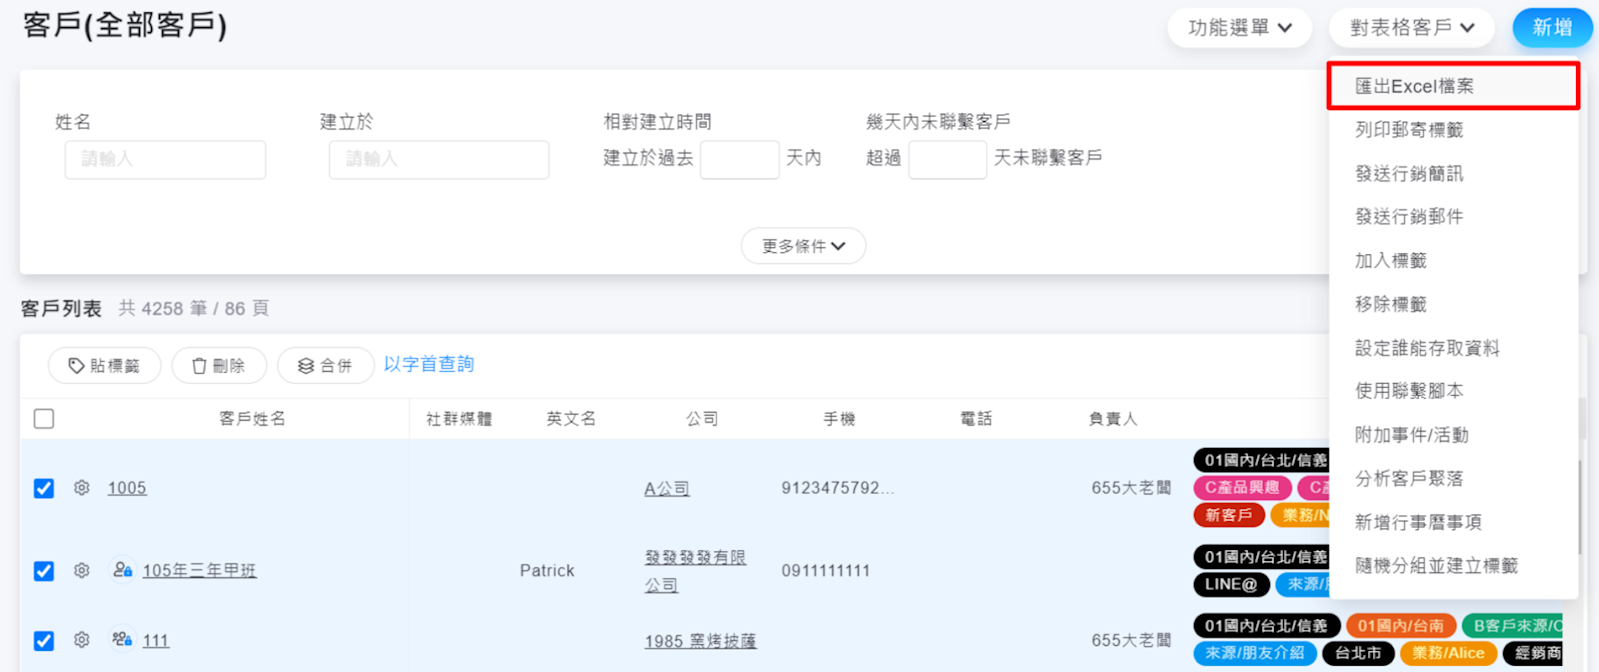
Task: Click the 刪除 trash button
Action: (x=219, y=366)
